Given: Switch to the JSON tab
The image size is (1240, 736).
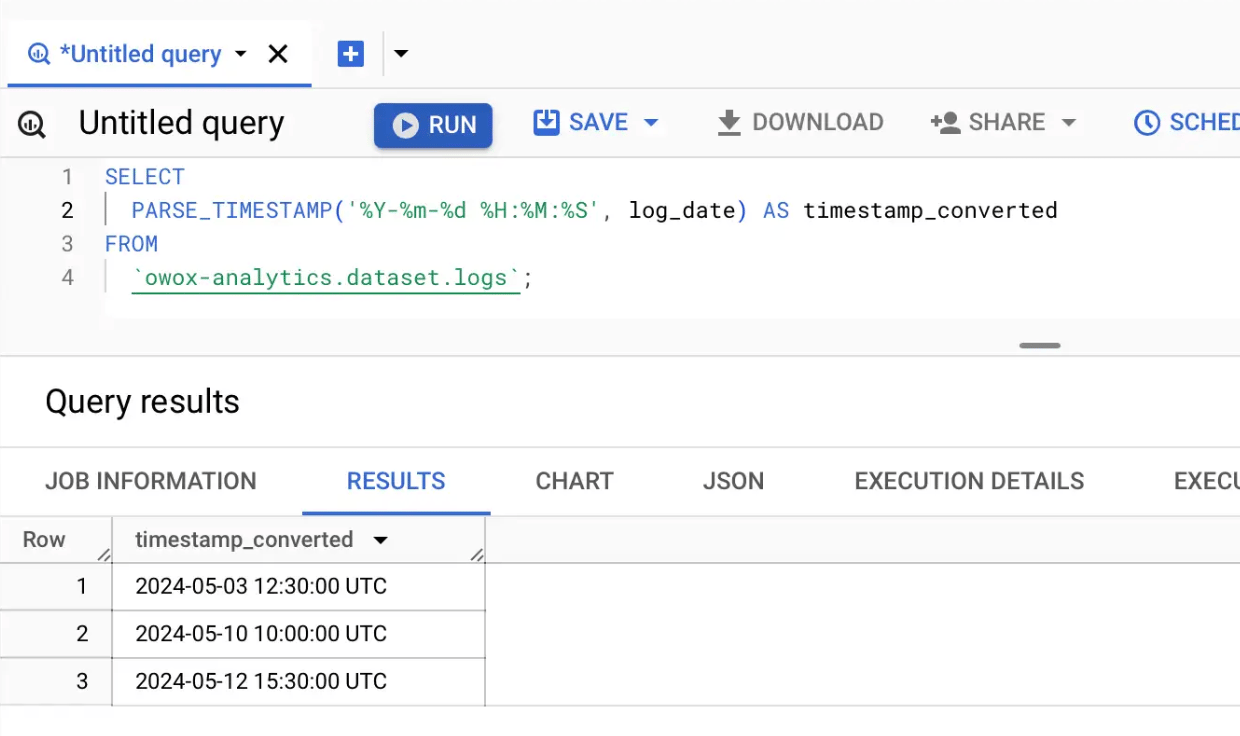Looking at the screenshot, I should (733, 481).
